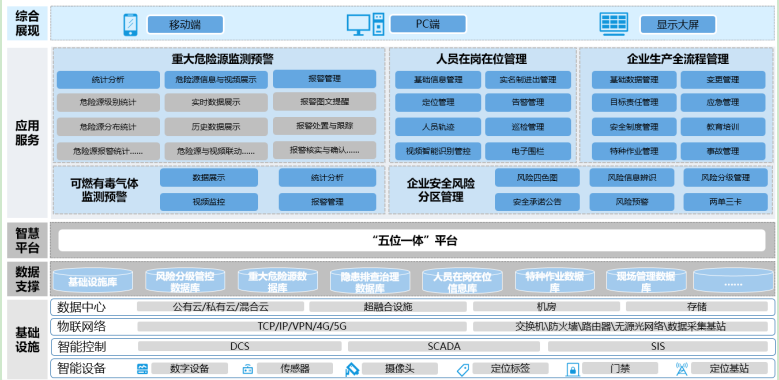This screenshot has height=380, width=779.
Task: Click the PC desktop computer icon
Action: (x=365, y=24)
